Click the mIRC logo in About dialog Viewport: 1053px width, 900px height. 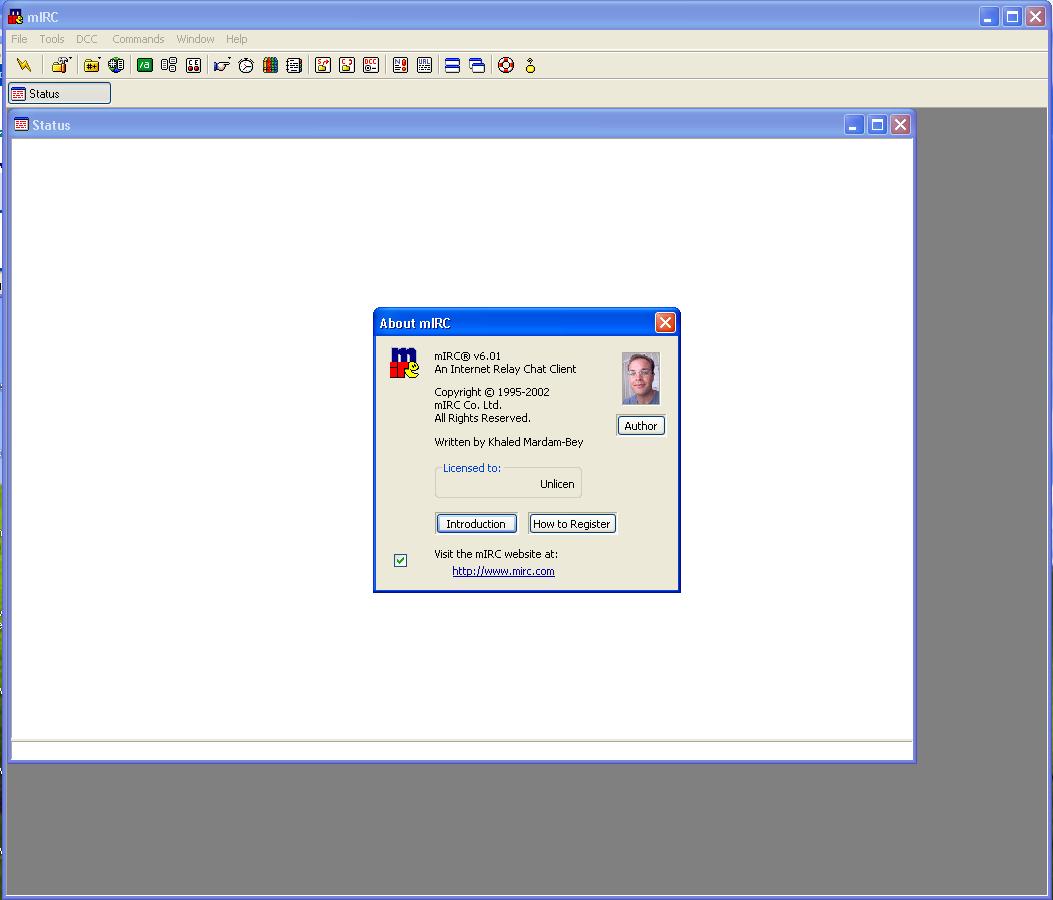(404, 363)
